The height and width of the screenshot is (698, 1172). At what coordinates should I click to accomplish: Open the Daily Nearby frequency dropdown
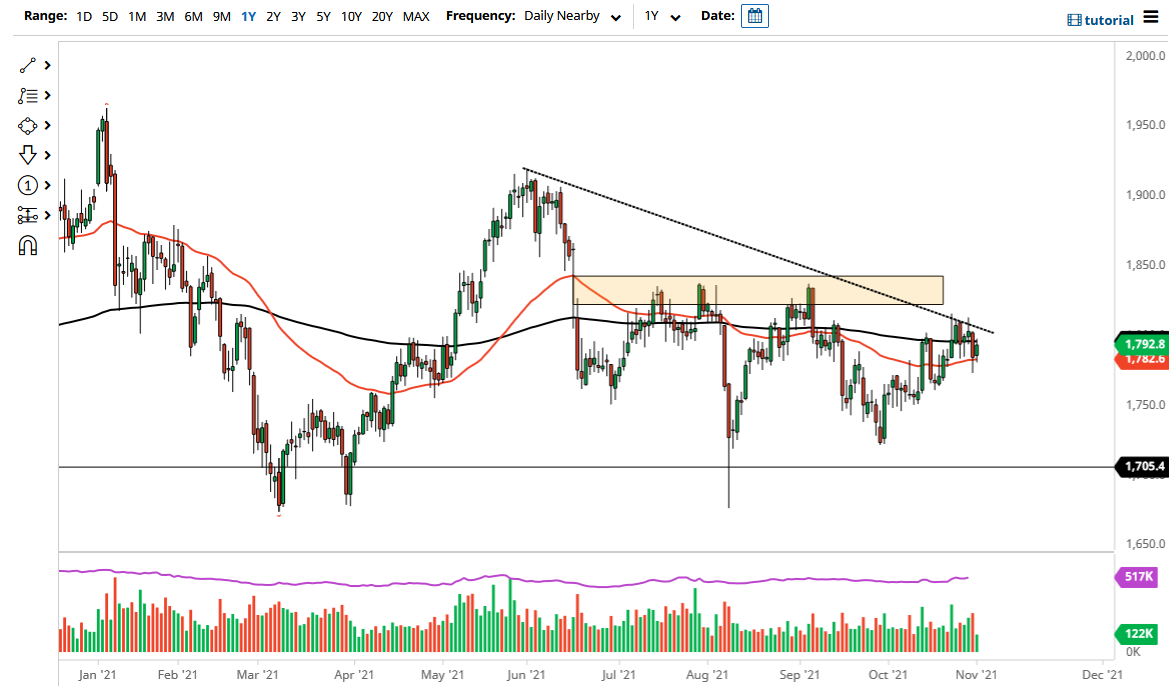coord(573,16)
